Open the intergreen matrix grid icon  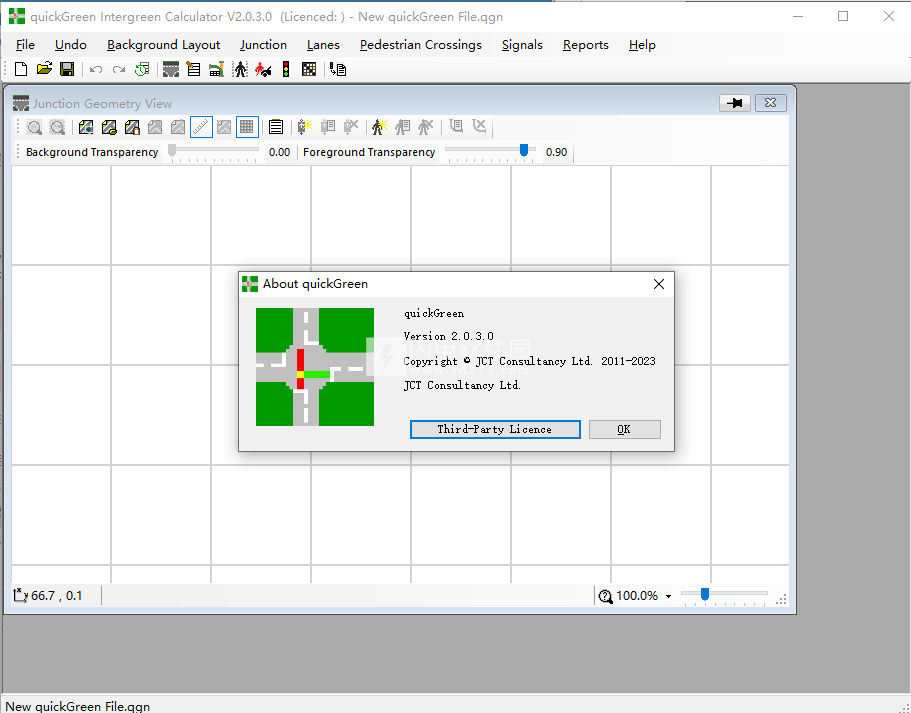(309, 70)
